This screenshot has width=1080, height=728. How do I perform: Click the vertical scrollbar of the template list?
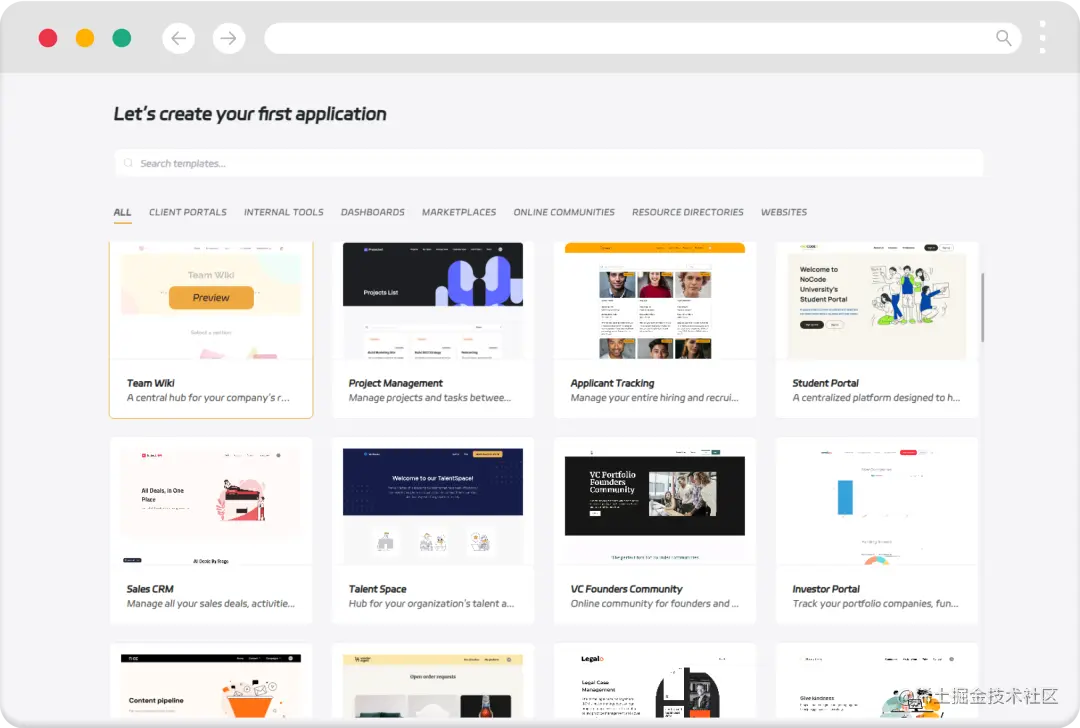pyautogui.click(x=983, y=307)
